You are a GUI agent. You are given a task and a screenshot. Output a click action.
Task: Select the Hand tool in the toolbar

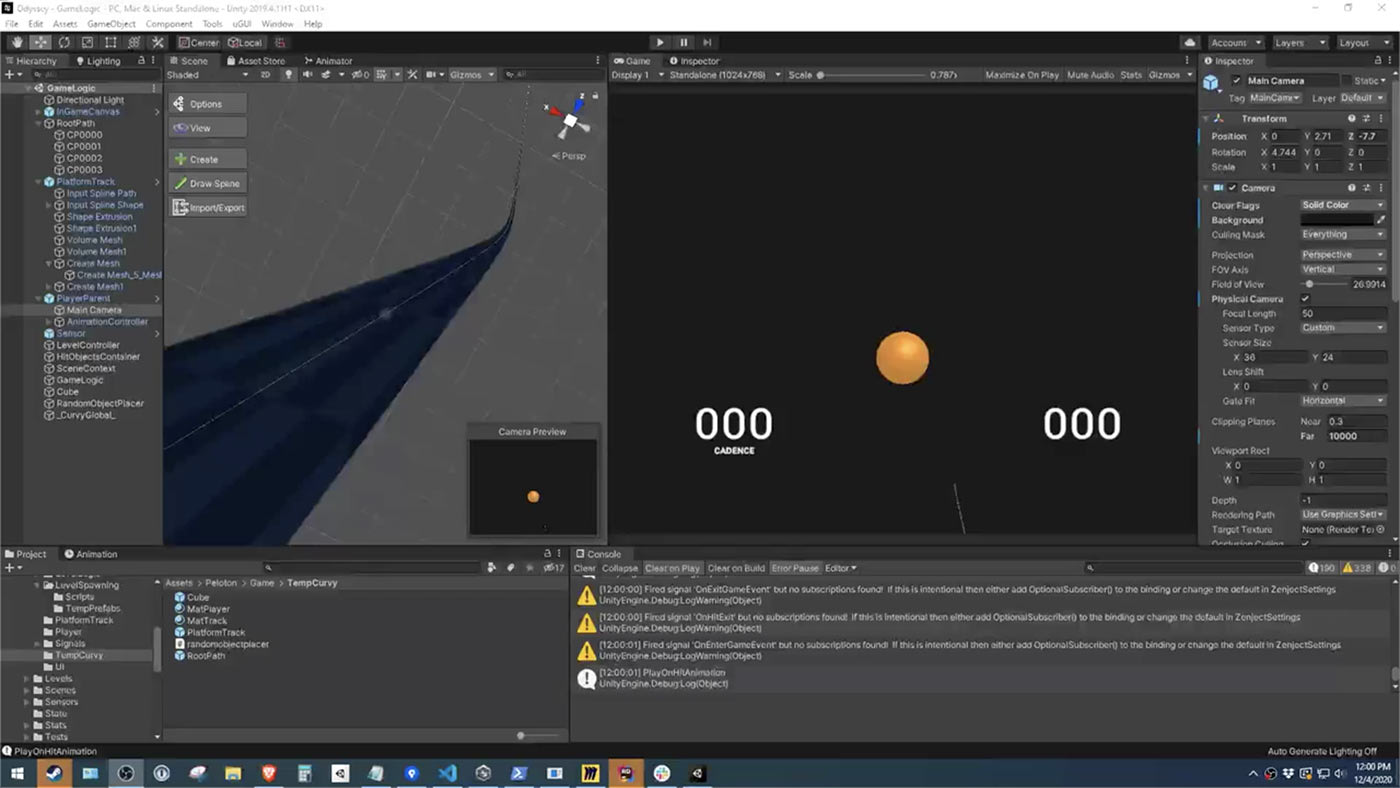(x=17, y=43)
